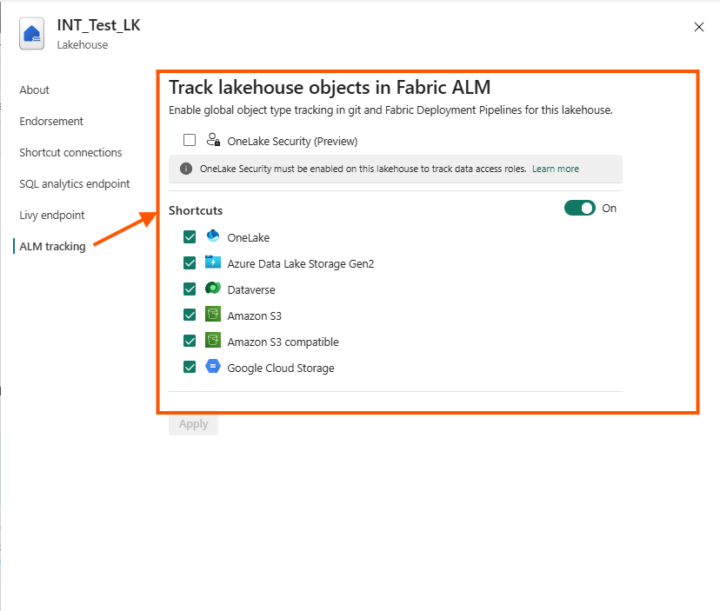720x611 pixels.
Task: Uncheck the Google Cloud Storage checkbox
Action: coord(190,367)
